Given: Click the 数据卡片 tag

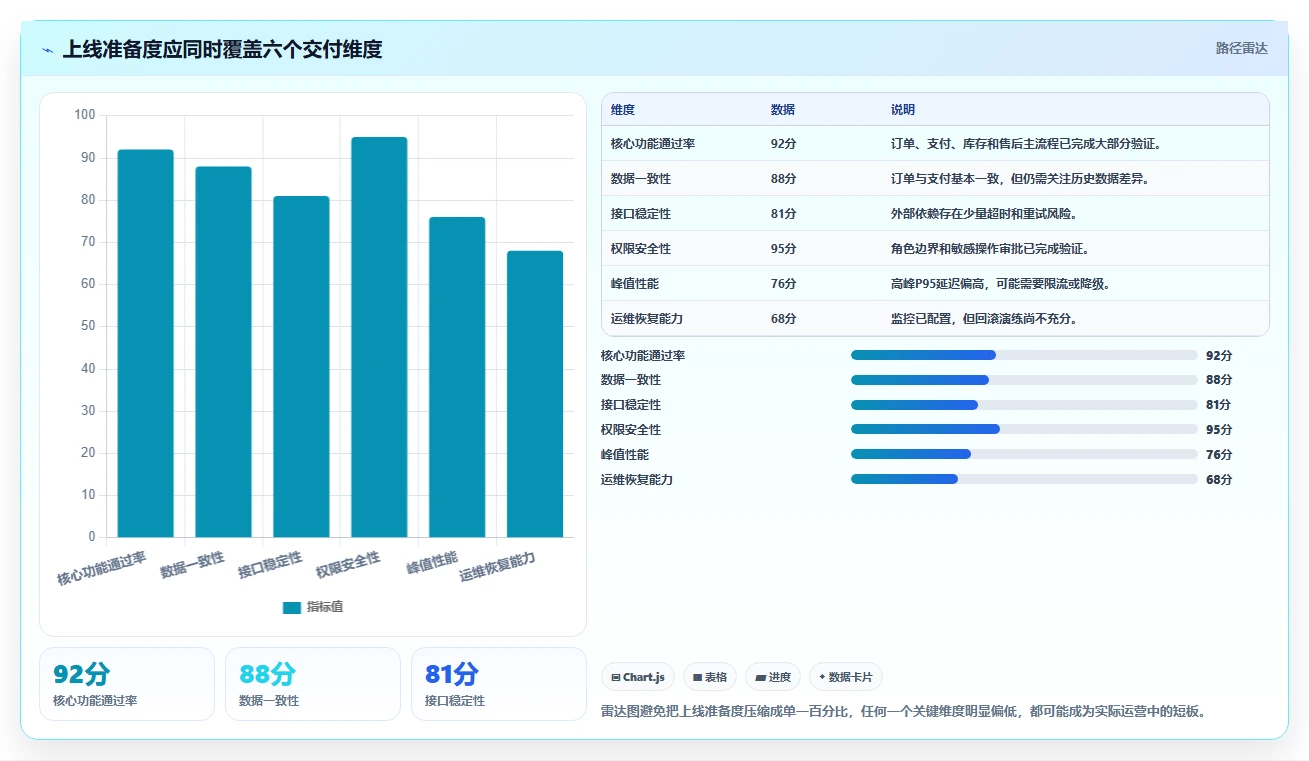Looking at the screenshot, I should tap(846, 677).
